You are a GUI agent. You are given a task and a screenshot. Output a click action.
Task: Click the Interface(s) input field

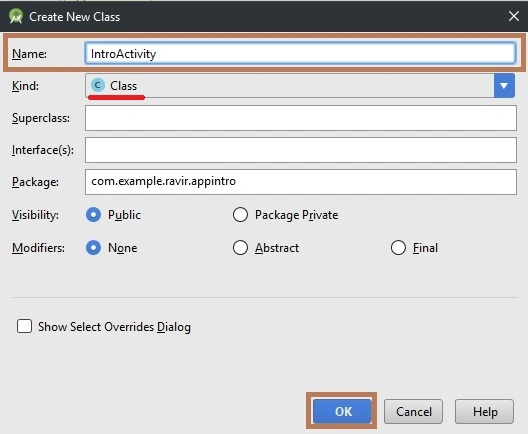pyautogui.click(x=301, y=150)
